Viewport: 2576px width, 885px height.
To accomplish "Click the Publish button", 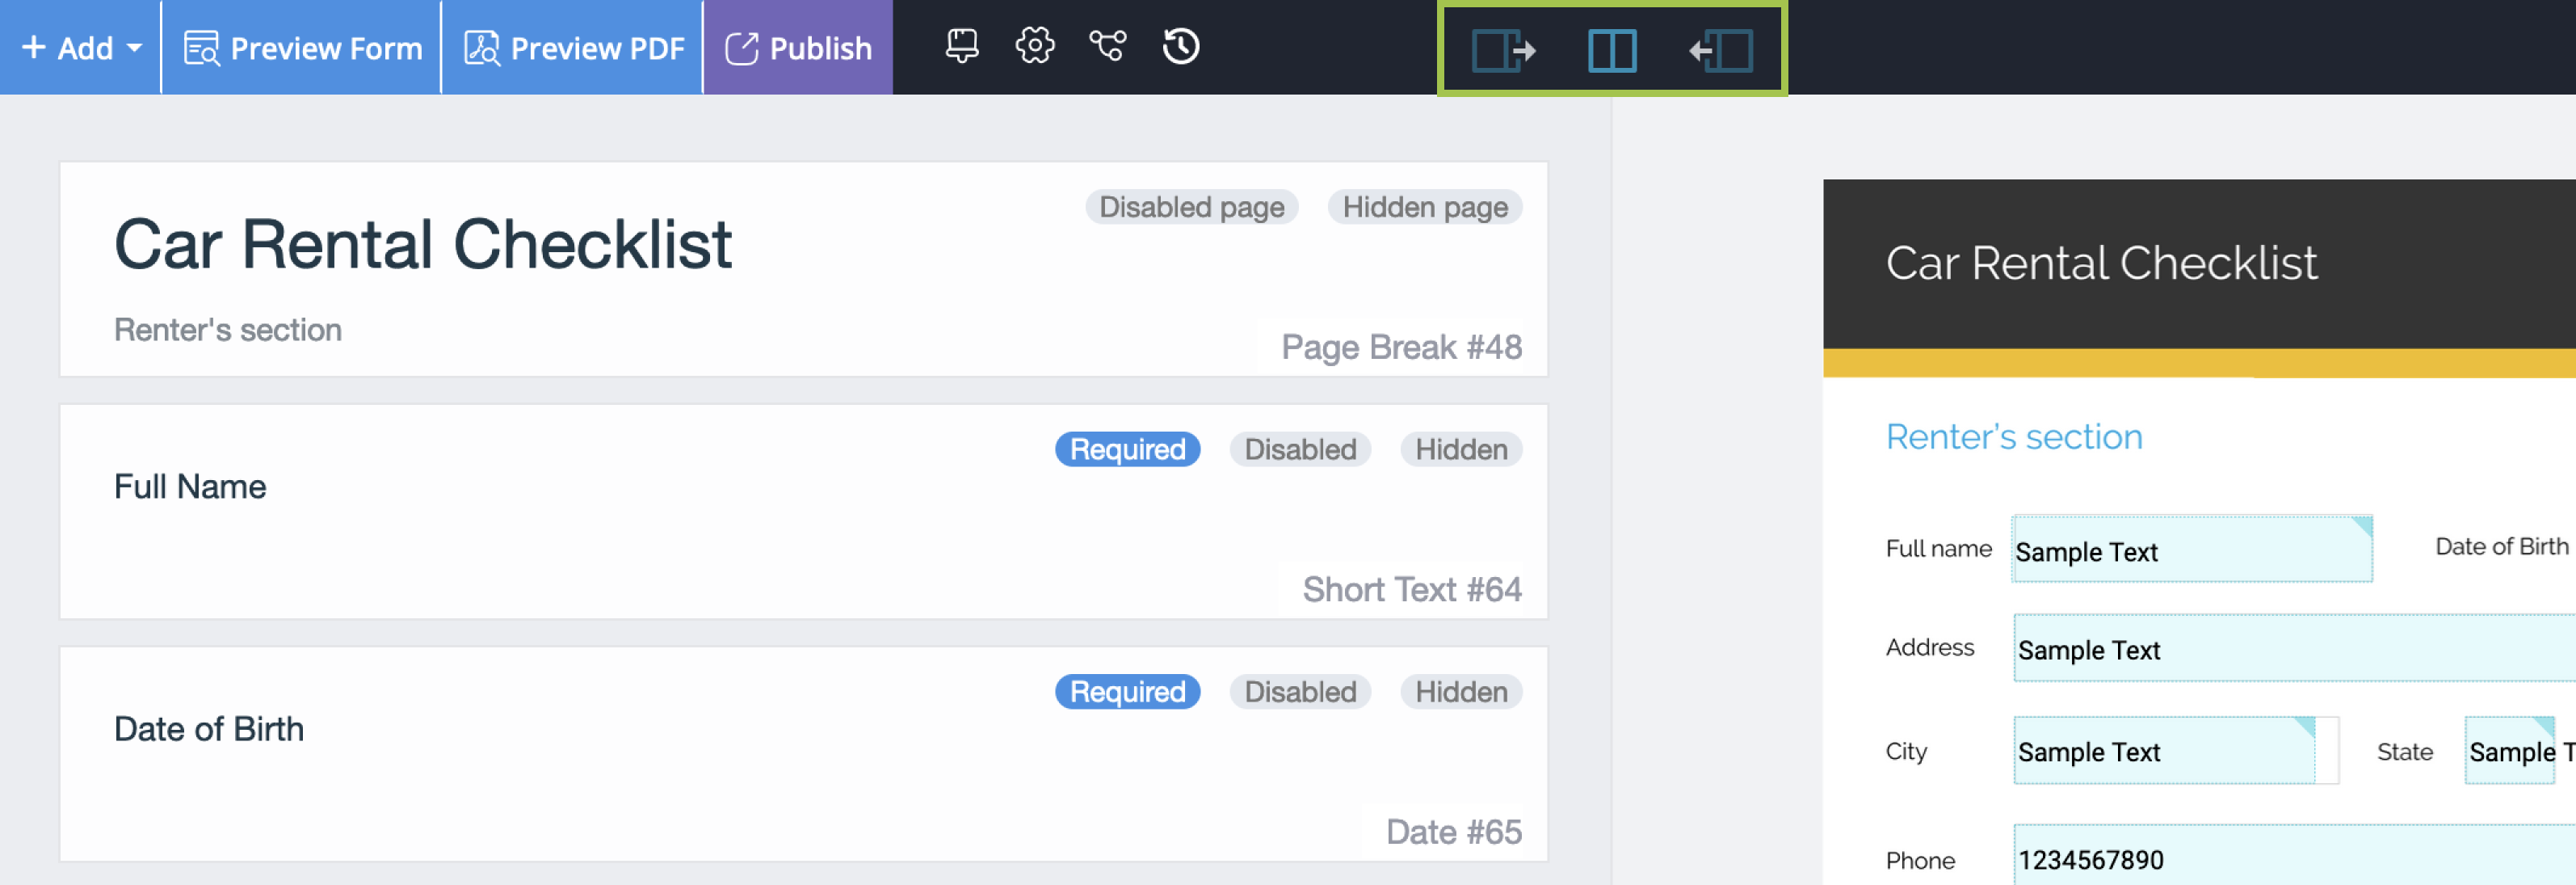I will tap(798, 47).
